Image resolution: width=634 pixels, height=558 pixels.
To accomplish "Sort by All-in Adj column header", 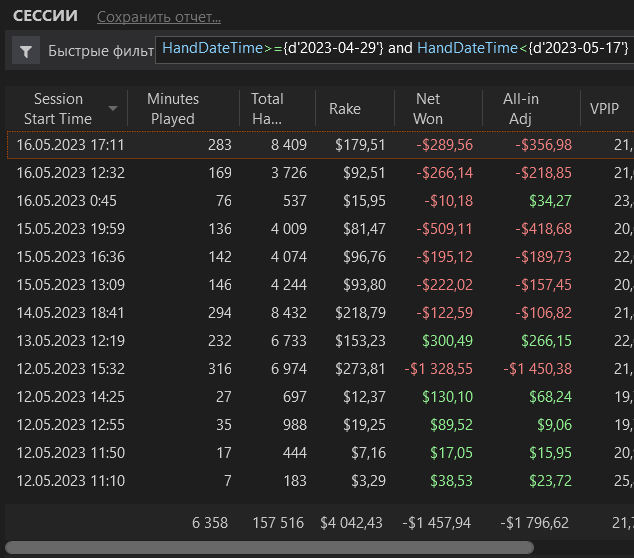I will pos(521,108).
